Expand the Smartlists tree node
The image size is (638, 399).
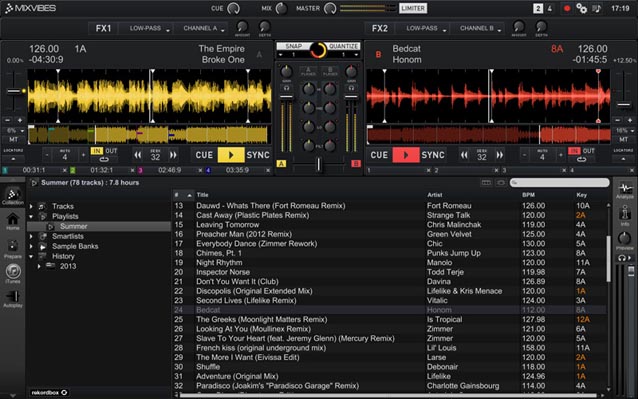pos(31,236)
